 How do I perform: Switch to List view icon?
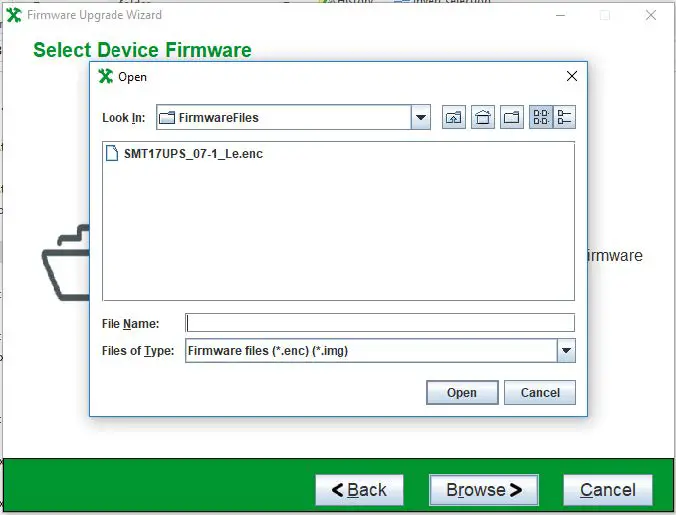[541, 117]
